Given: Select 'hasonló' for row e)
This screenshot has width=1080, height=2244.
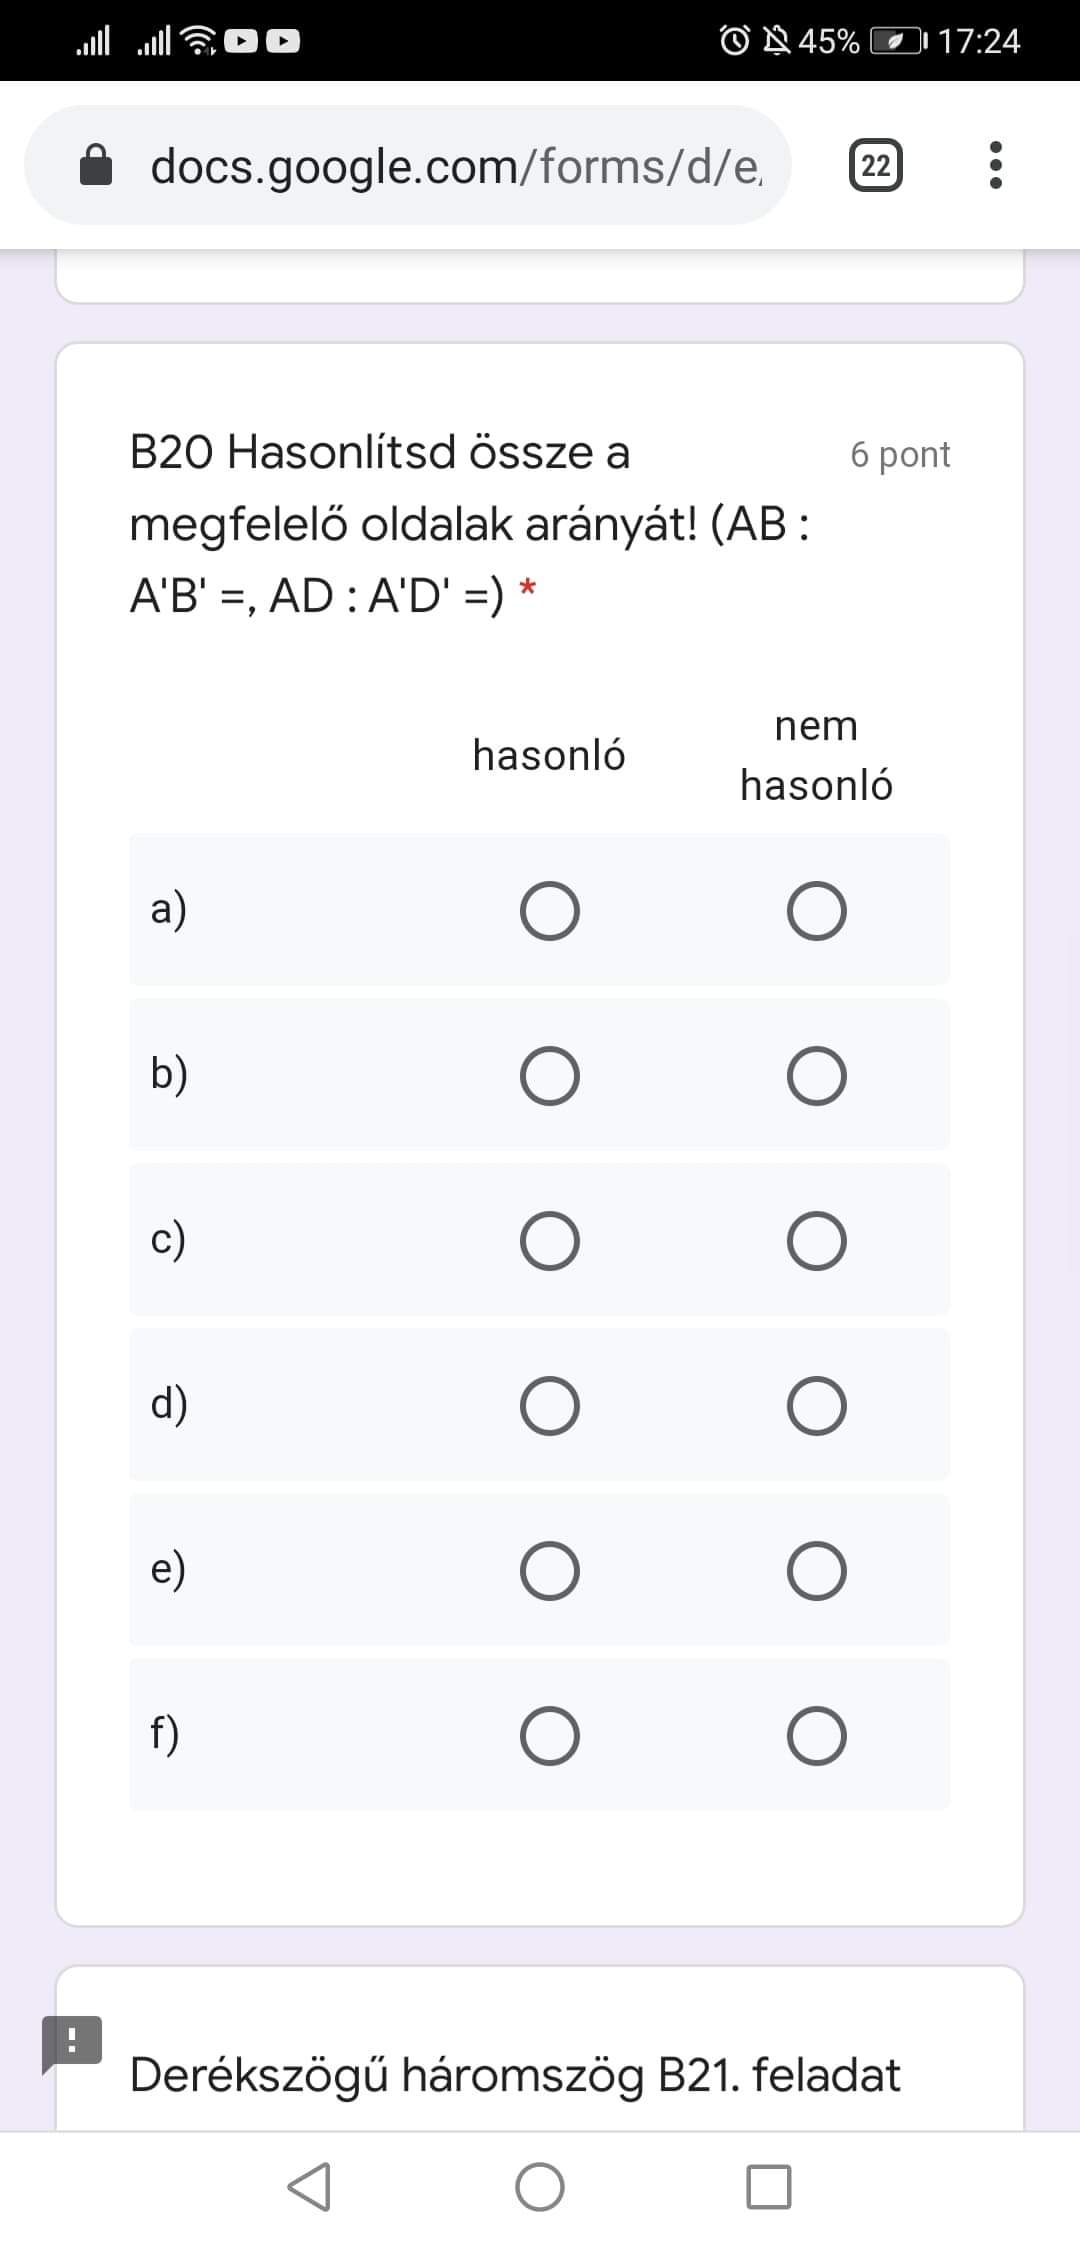Looking at the screenshot, I should [x=549, y=1571].
